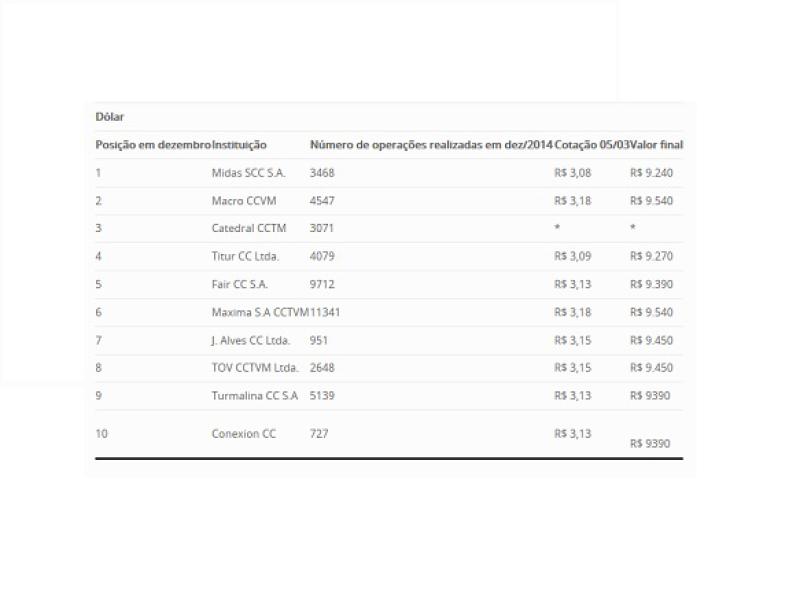Select the Fair CC S.A. institution cell

point(239,284)
